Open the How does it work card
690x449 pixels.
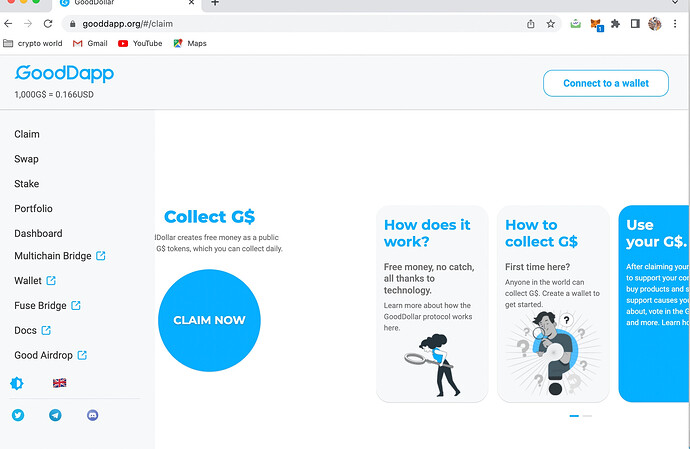click(432, 304)
